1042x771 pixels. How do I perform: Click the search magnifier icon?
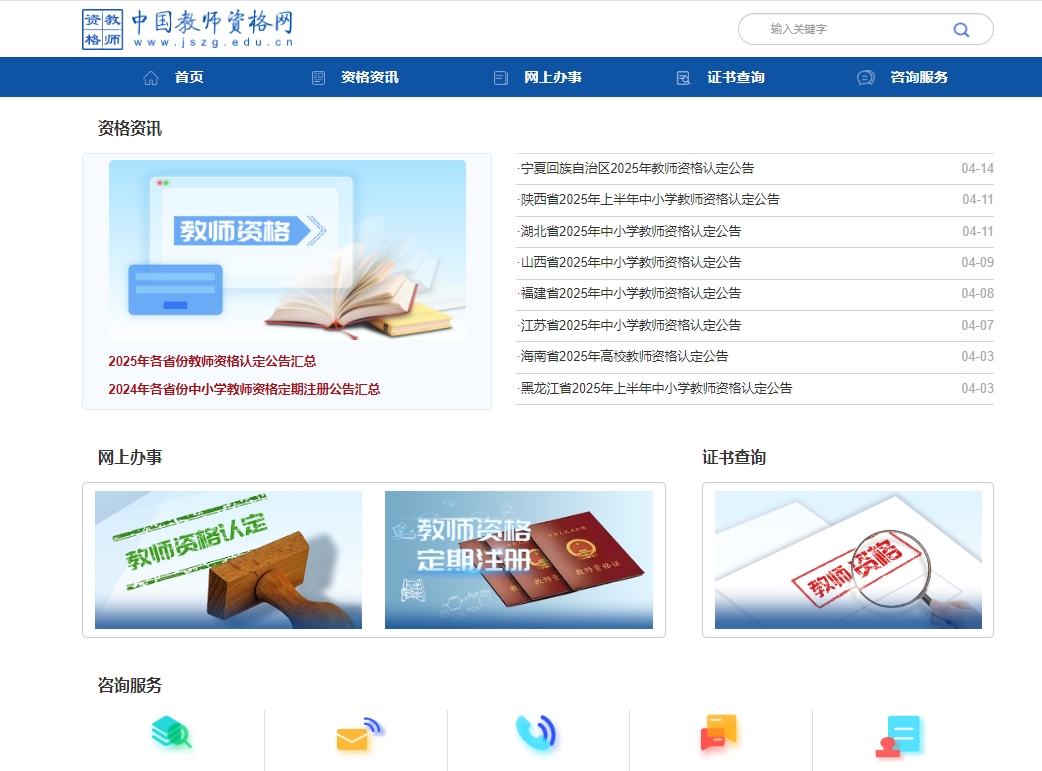point(961,29)
